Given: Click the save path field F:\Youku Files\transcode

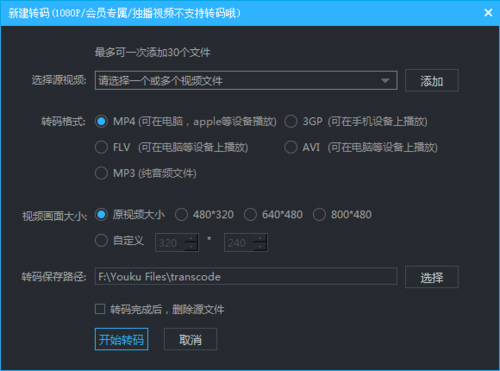Looking at the screenshot, I should pyautogui.click(x=246, y=276).
